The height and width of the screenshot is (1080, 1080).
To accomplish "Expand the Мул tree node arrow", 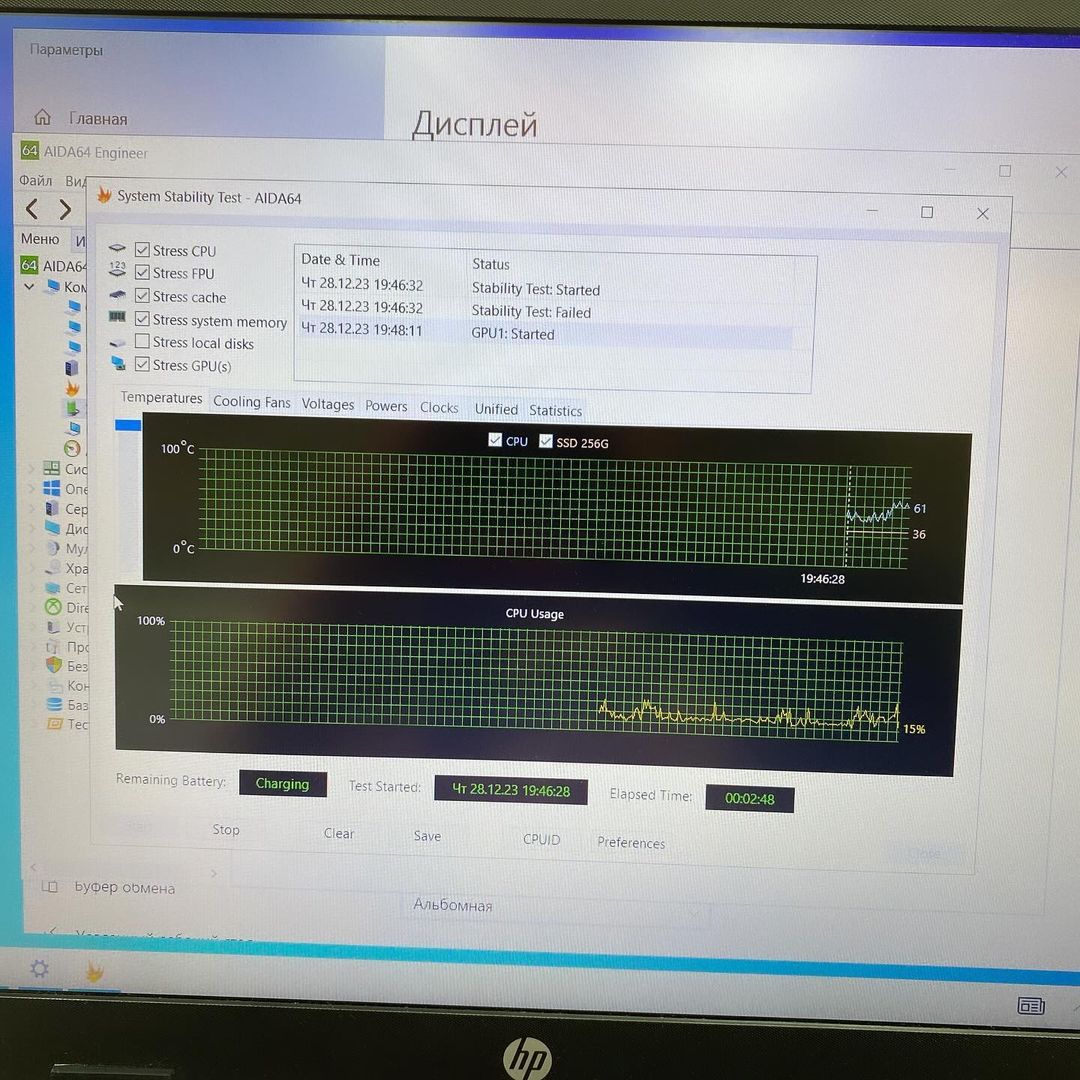I will click(x=32, y=548).
